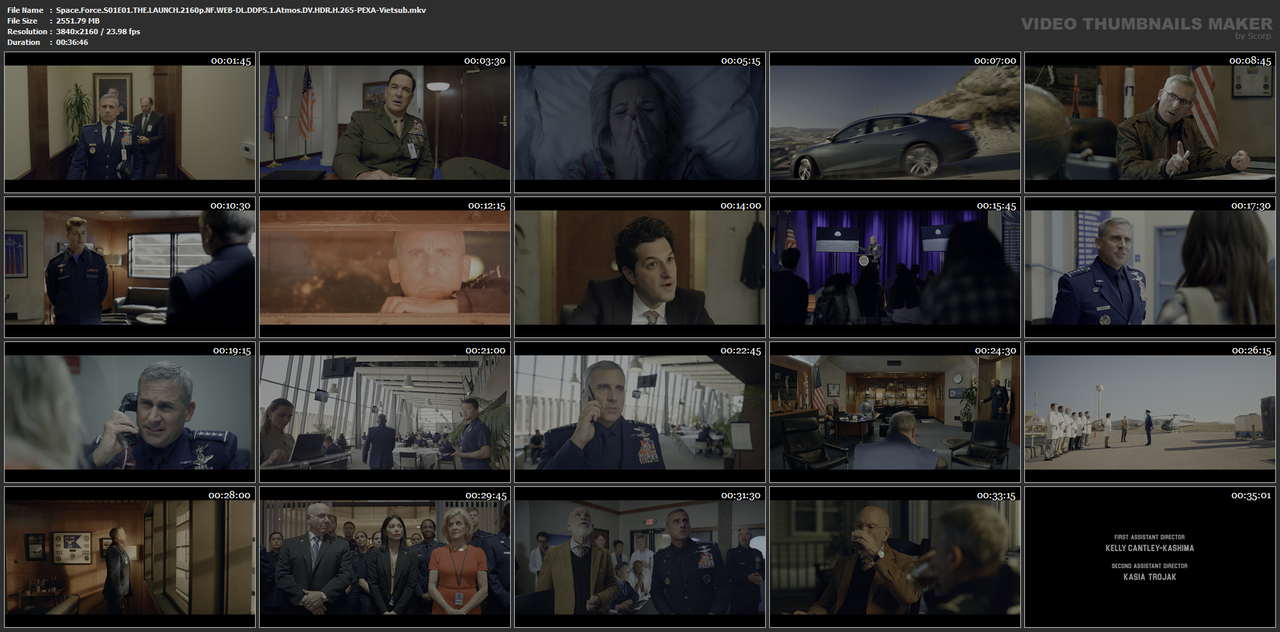Pick the phone call thumbnail at 00:19:15

click(130, 412)
